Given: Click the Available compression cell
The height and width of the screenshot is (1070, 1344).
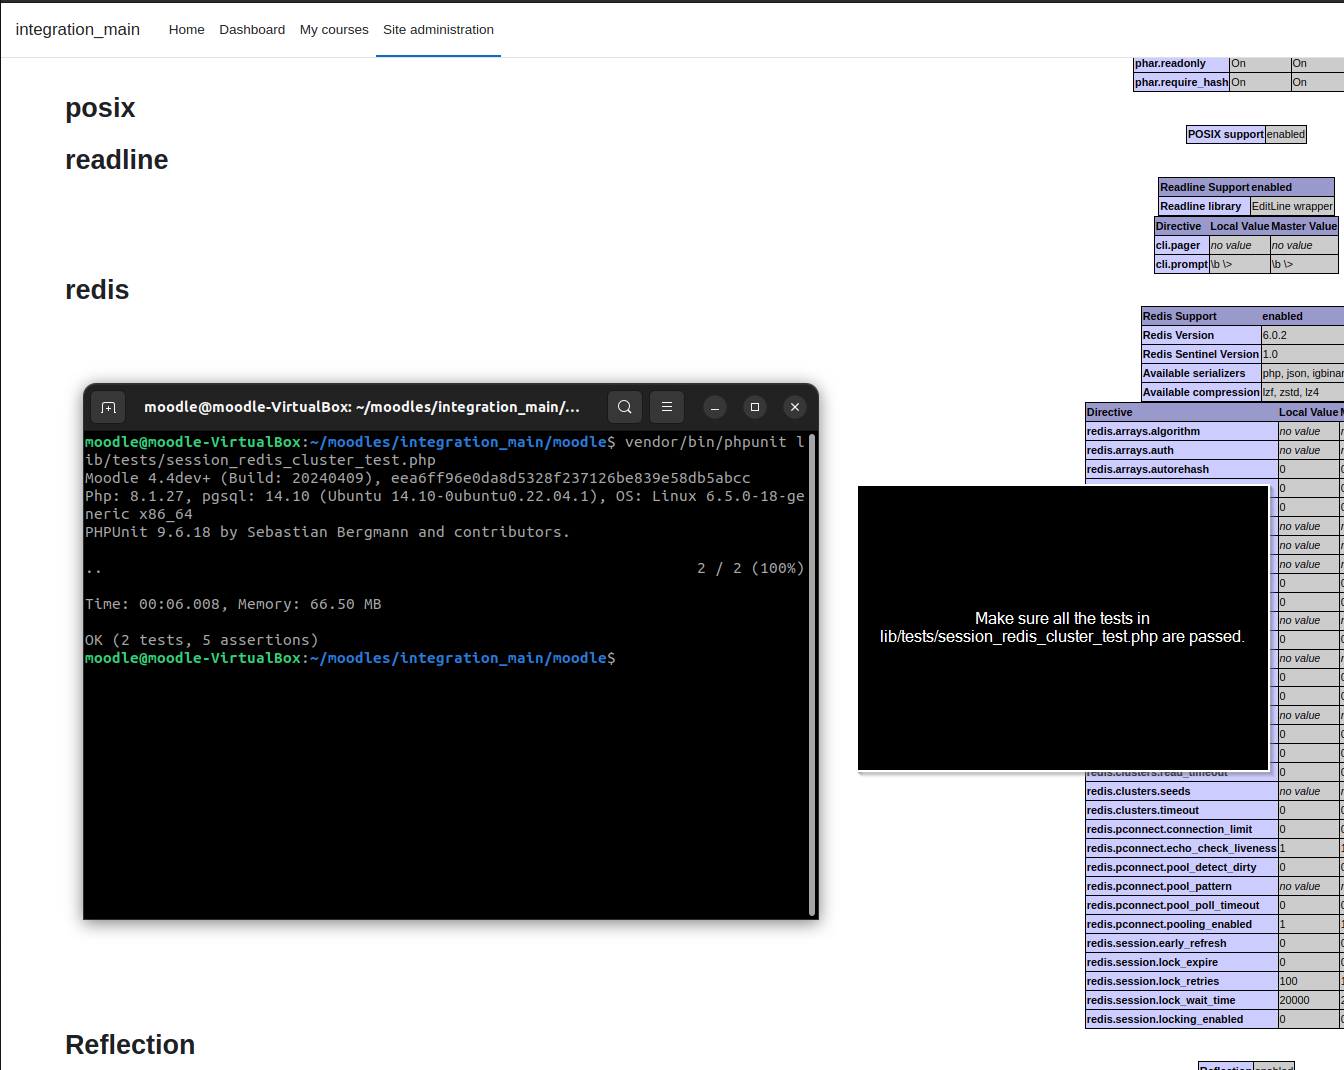Looking at the screenshot, I should point(1201,392).
